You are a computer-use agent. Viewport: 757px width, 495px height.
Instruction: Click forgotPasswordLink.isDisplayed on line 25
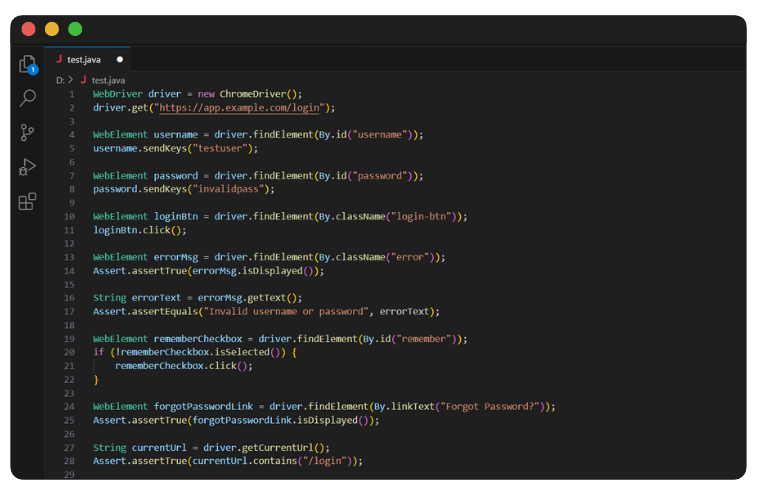point(275,420)
